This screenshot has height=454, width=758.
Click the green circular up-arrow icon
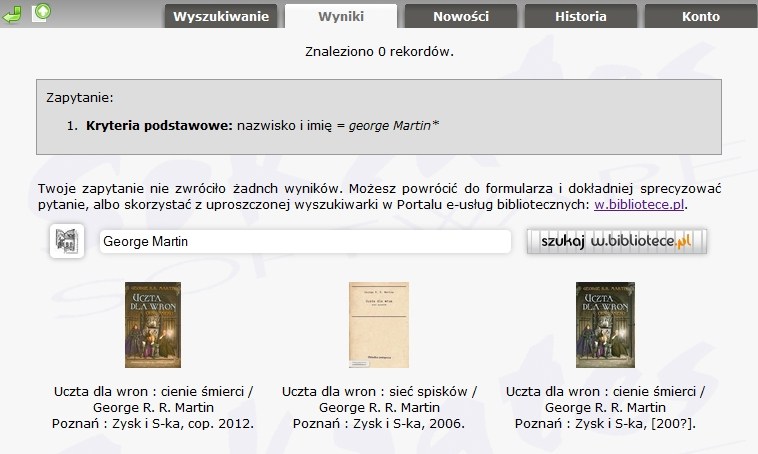pyautogui.click(x=41, y=13)
